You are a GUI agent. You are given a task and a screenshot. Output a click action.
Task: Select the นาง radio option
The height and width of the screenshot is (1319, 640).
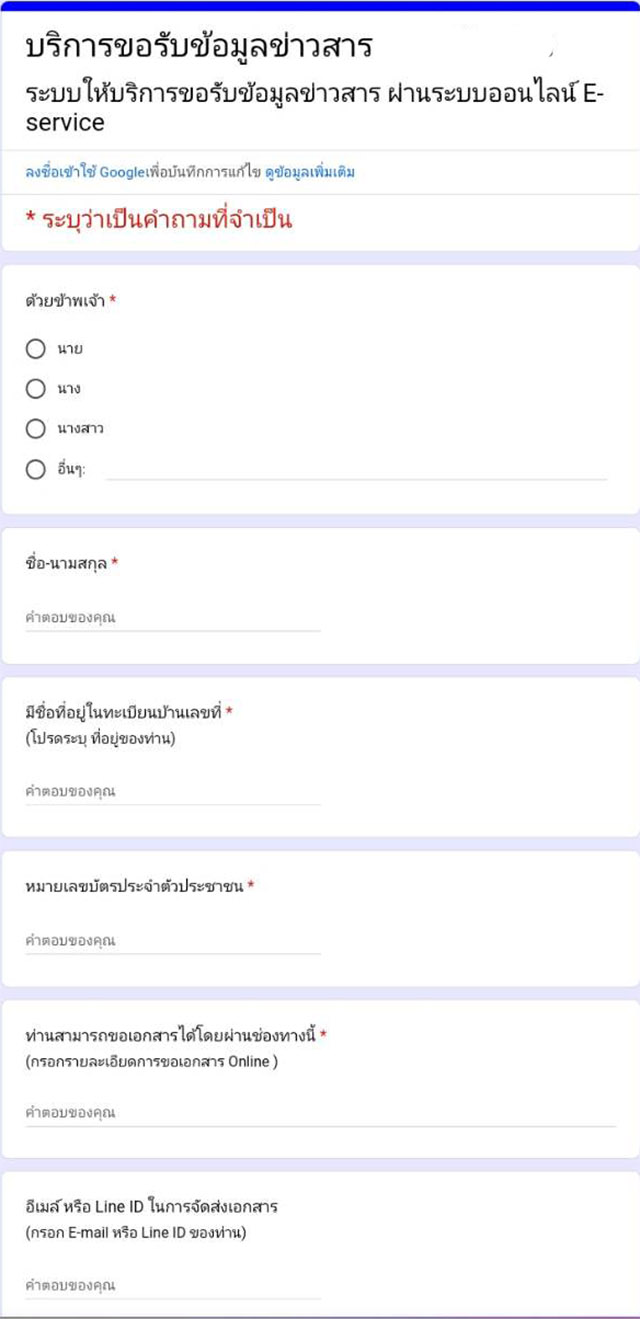coord(36,388)
